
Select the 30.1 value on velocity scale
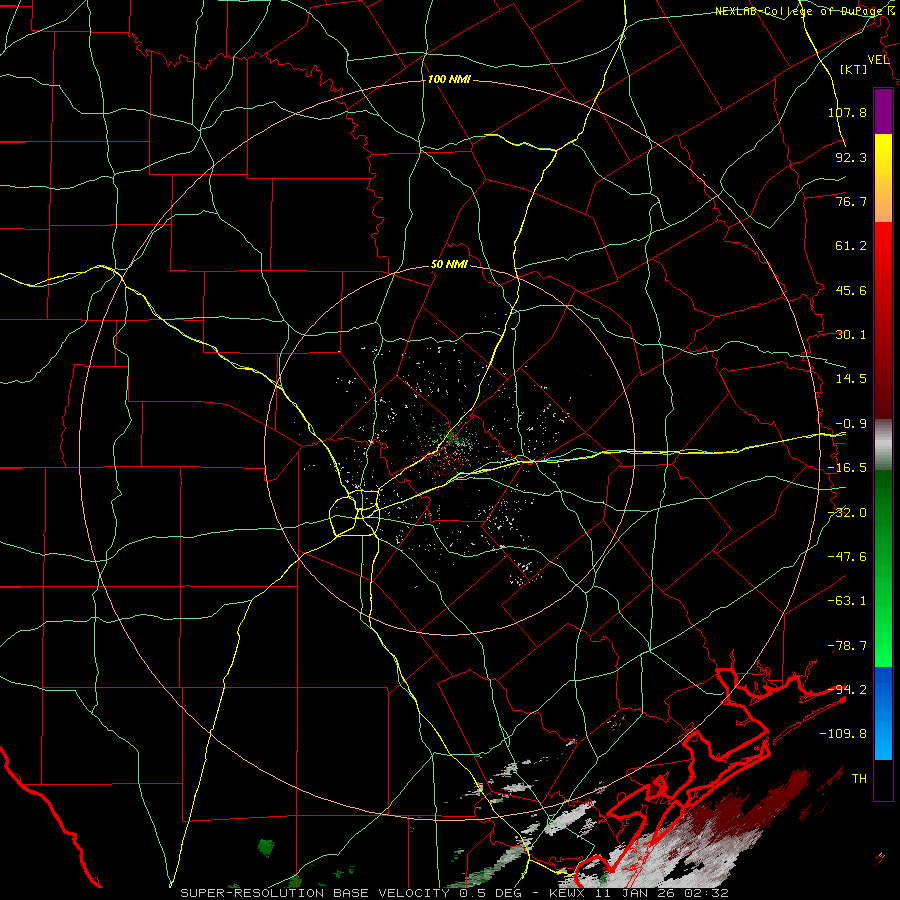[851, 335]
